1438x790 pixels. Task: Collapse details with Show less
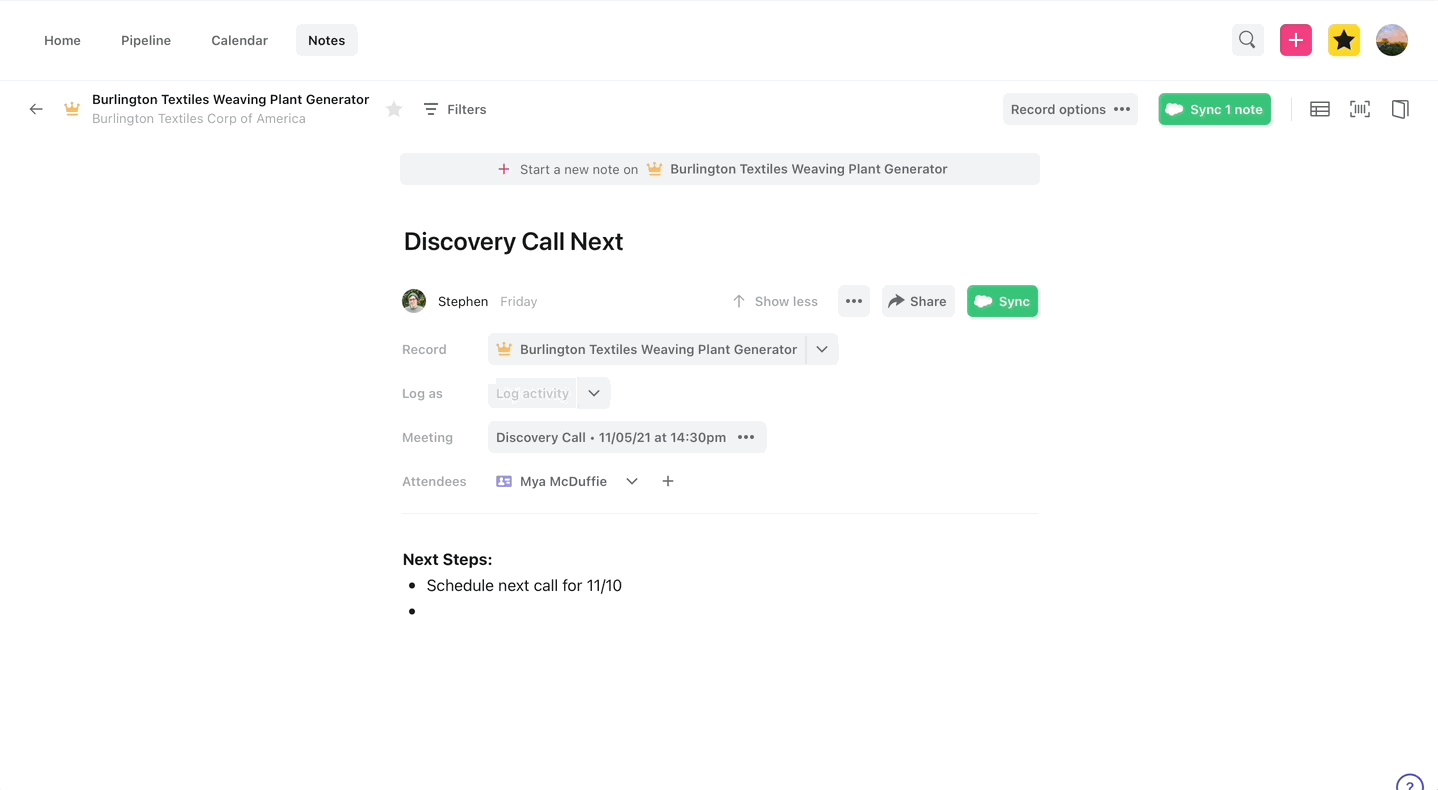coord(775,301)
